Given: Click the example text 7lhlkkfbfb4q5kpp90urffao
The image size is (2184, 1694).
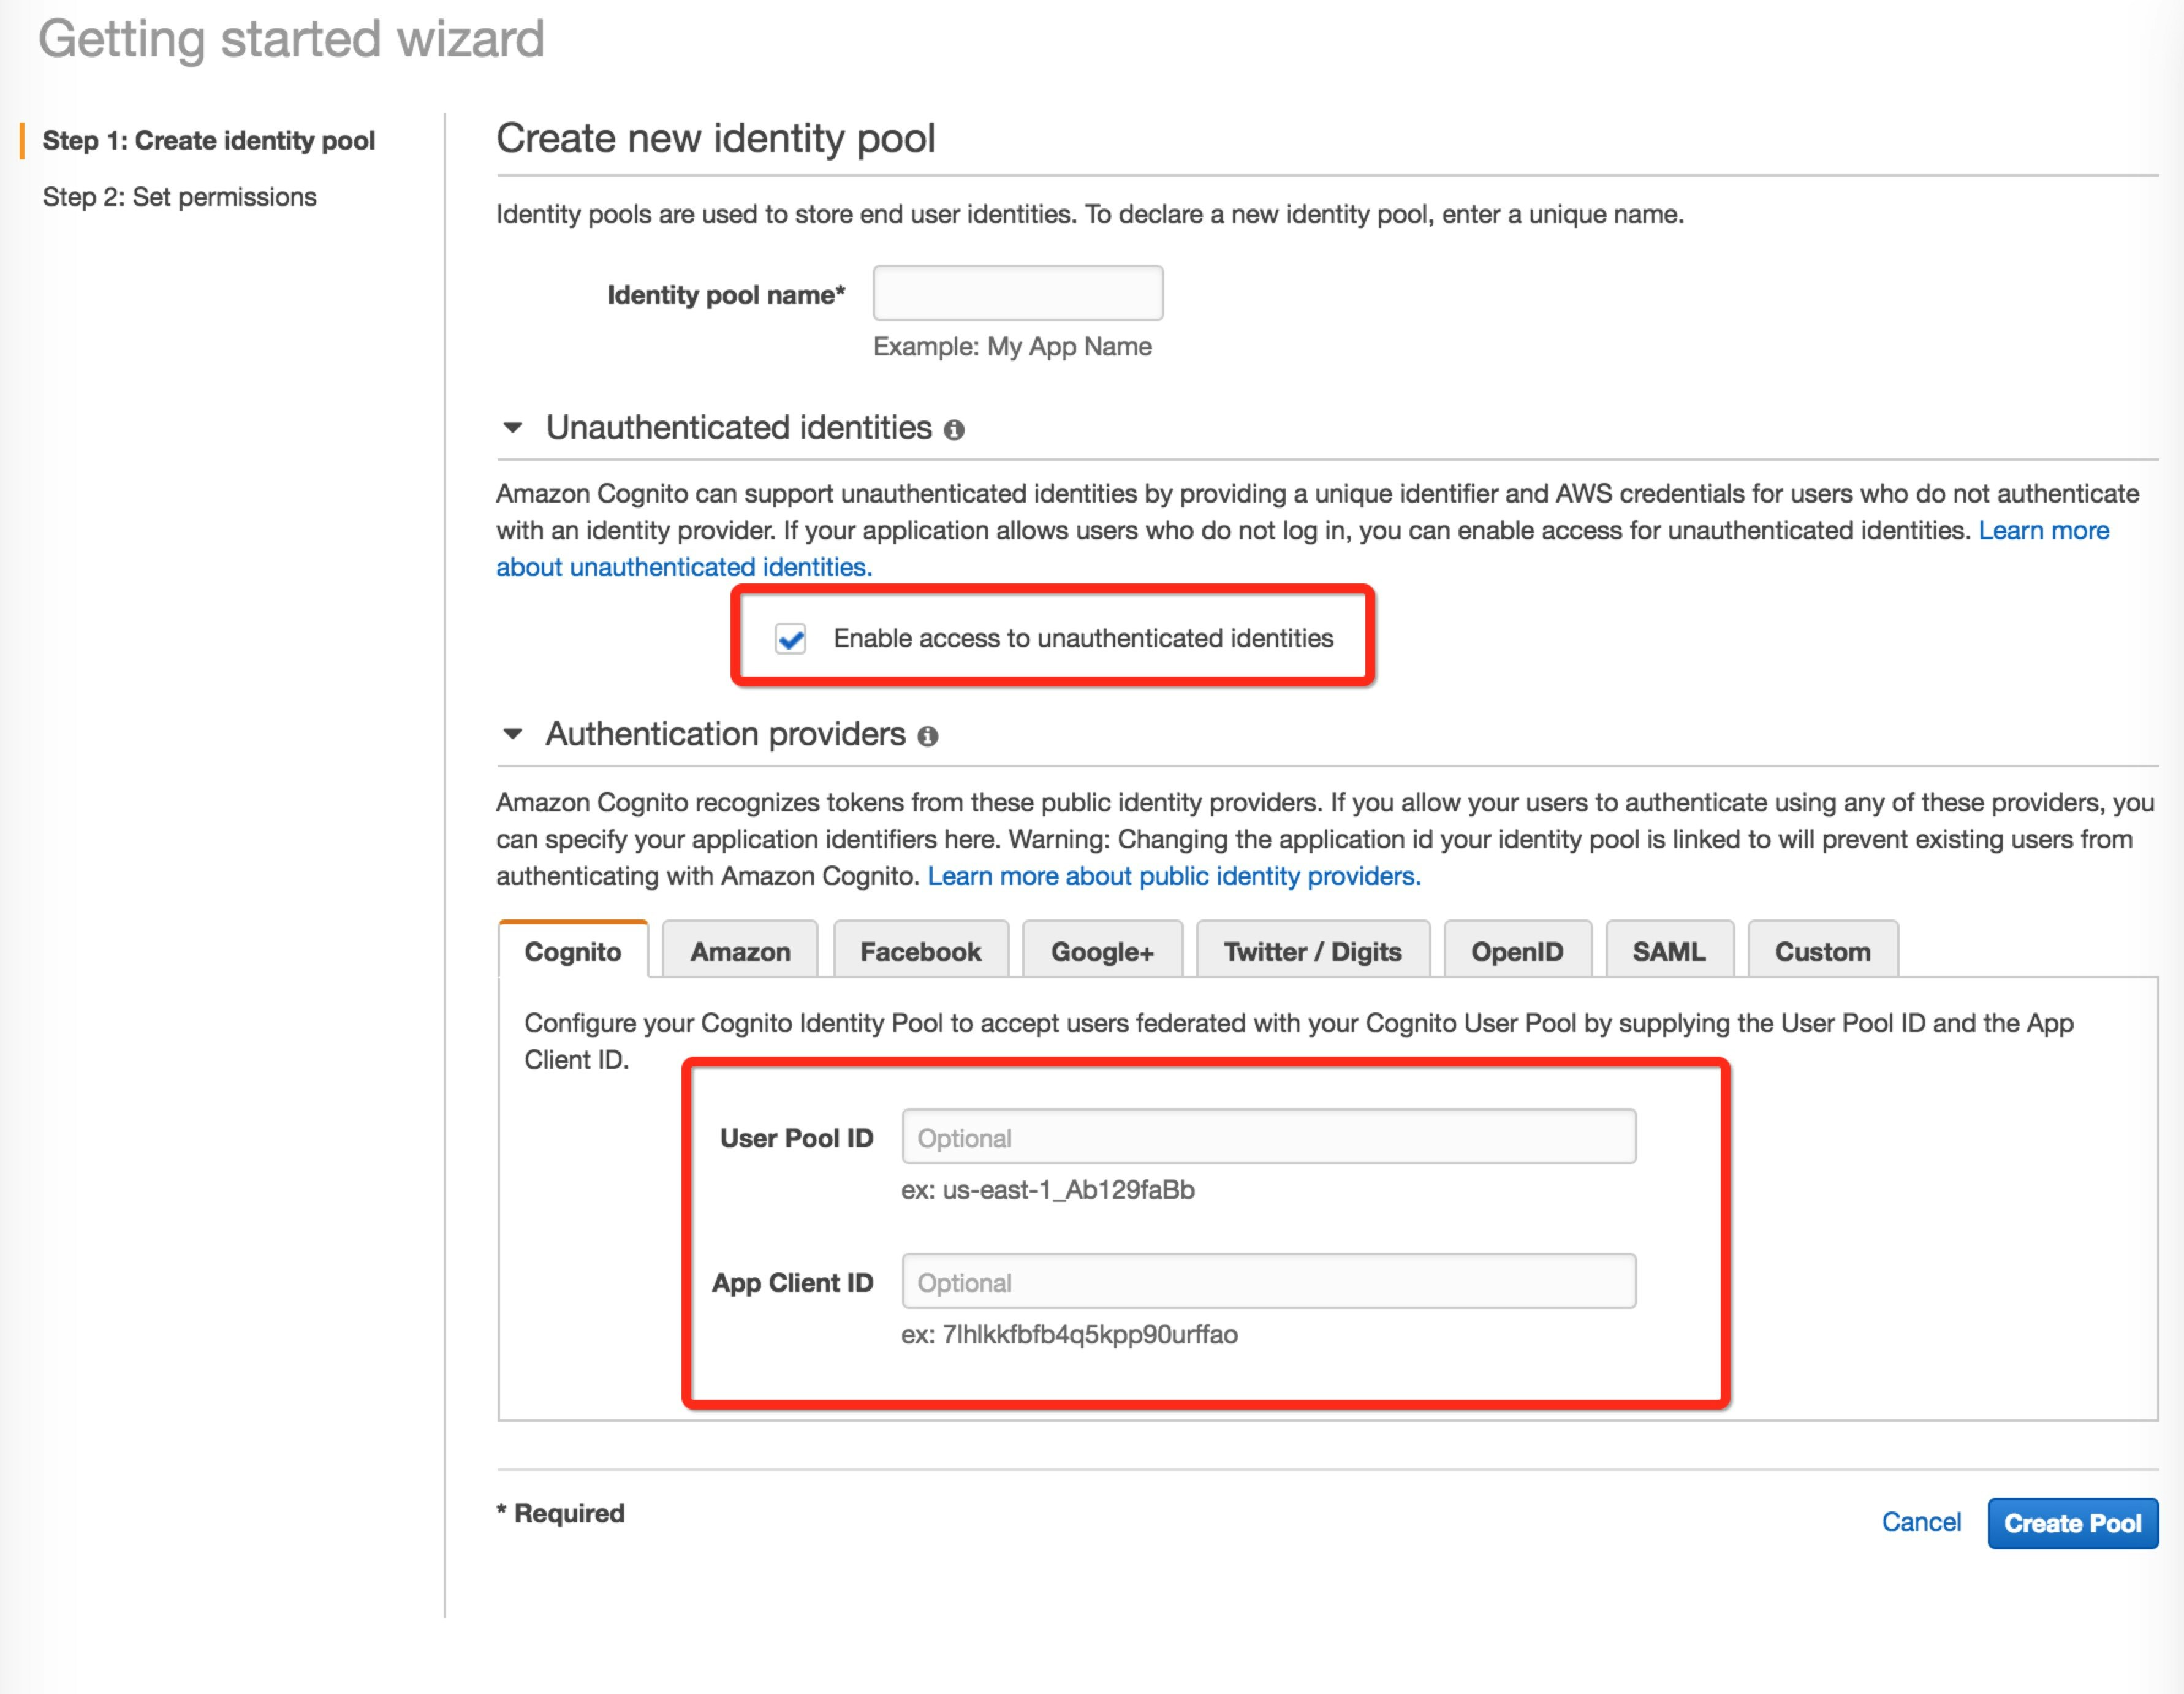Looking at the screenshot, I should coord(1090,1335).
